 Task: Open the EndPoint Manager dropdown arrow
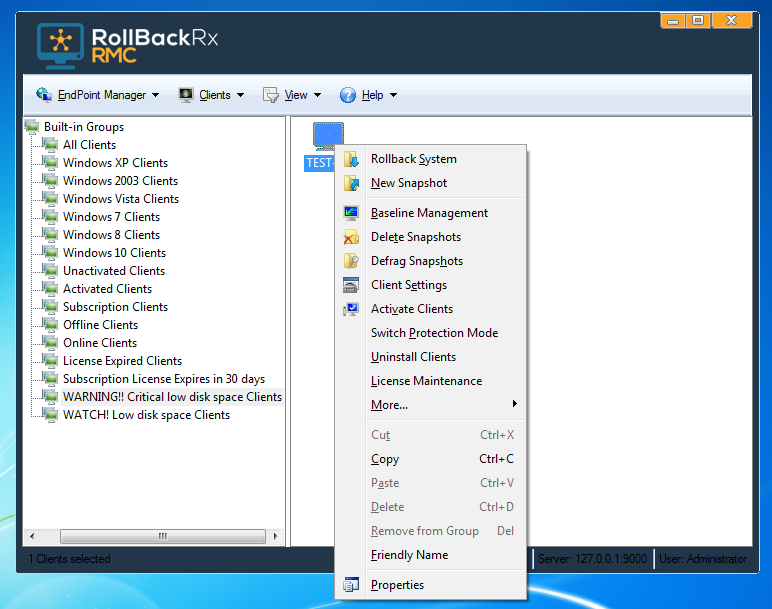156,95
